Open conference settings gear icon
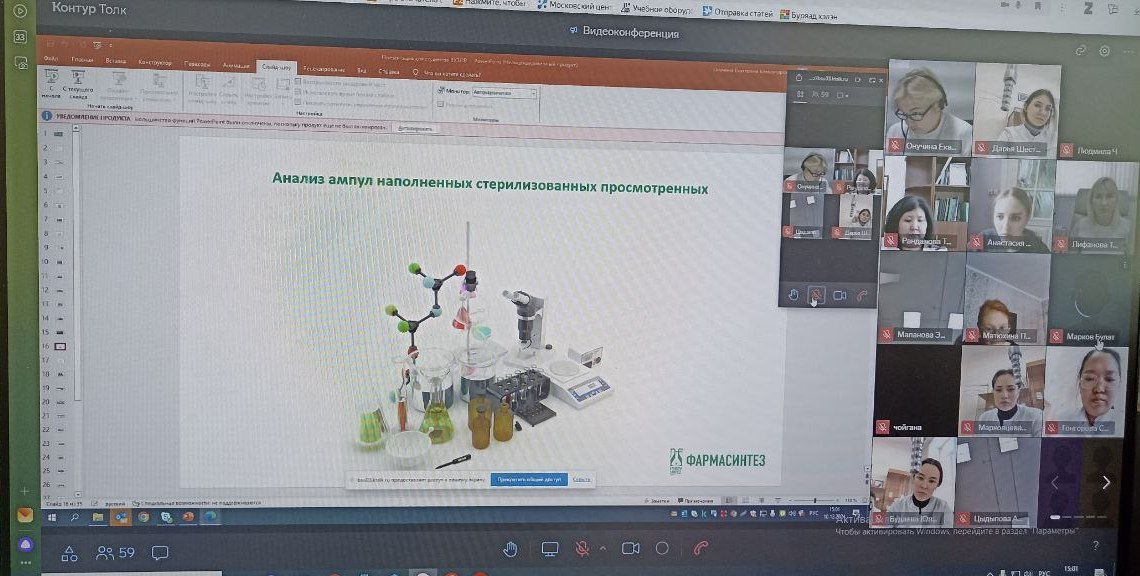This screenshot has height=576, width=1140. 1104,51
